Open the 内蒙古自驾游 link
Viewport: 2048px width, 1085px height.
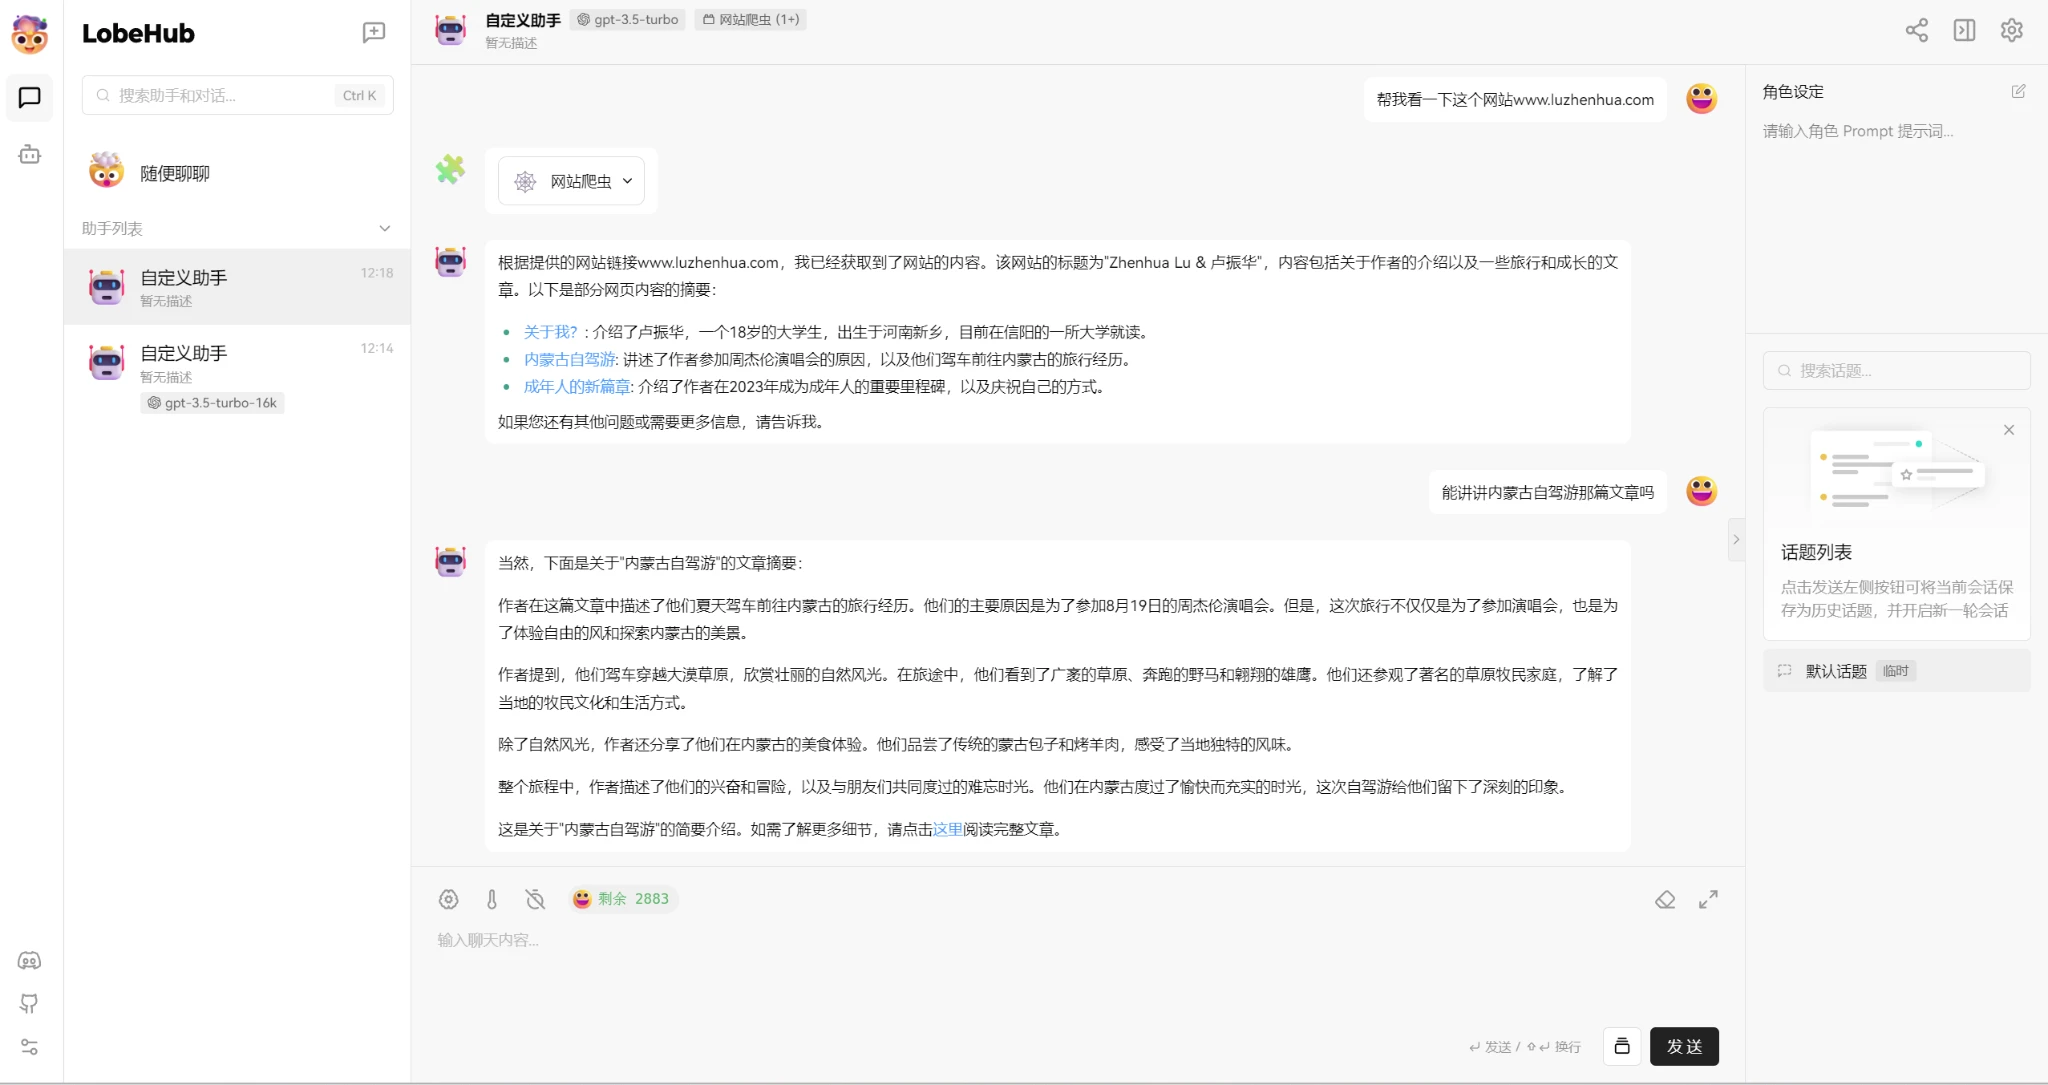[x=569, y=359]
